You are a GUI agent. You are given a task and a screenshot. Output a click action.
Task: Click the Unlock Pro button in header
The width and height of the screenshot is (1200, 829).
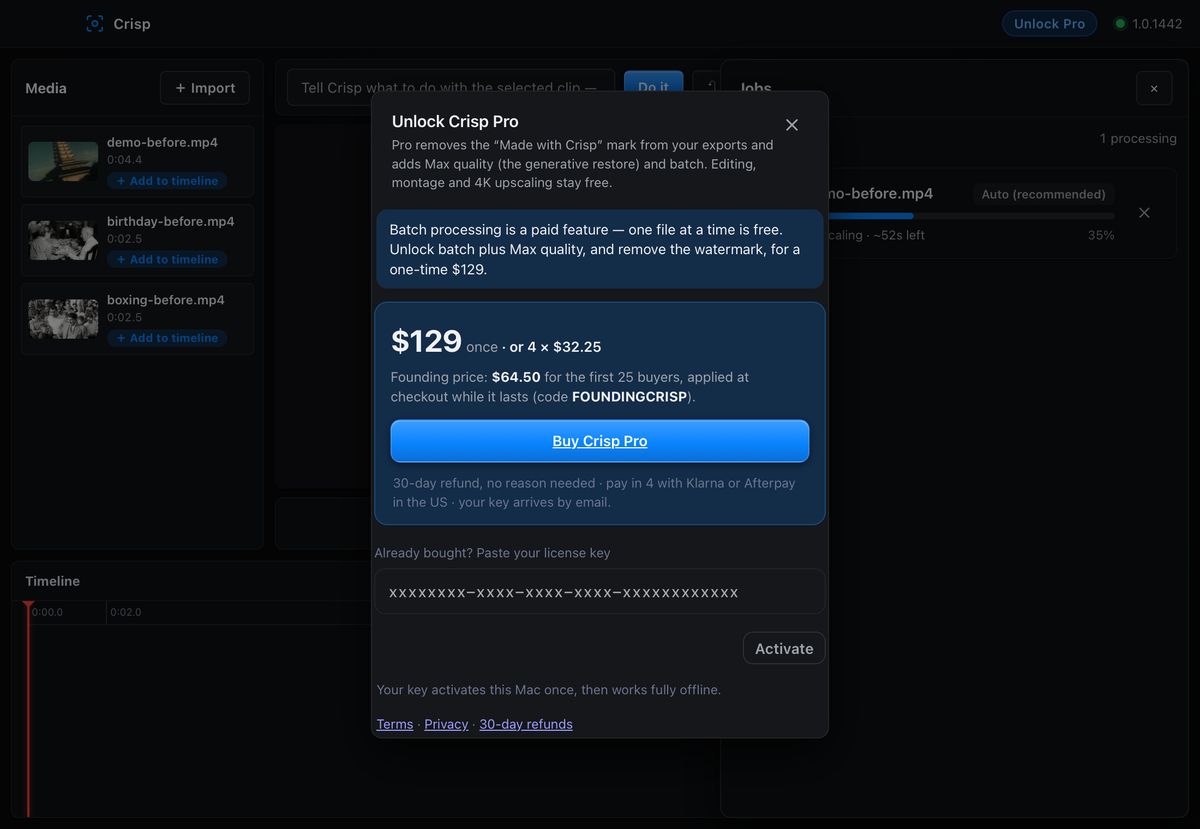pos(1049,23)
